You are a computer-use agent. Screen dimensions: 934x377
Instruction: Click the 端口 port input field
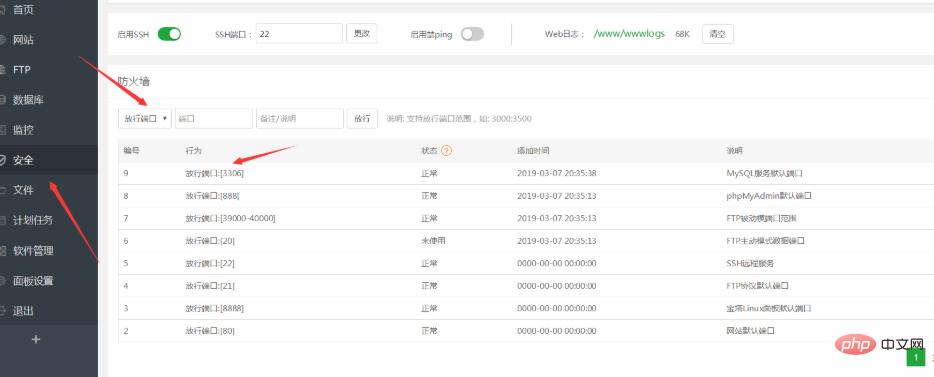(214, 118)
